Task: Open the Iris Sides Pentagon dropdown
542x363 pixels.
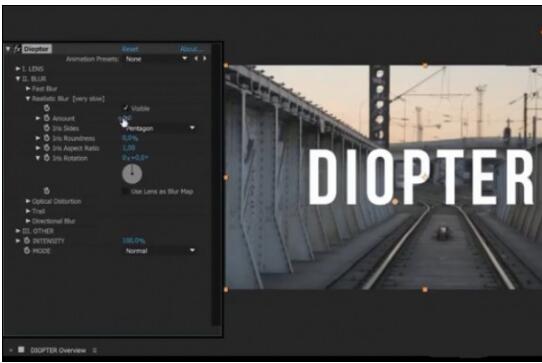Action: 160,128
